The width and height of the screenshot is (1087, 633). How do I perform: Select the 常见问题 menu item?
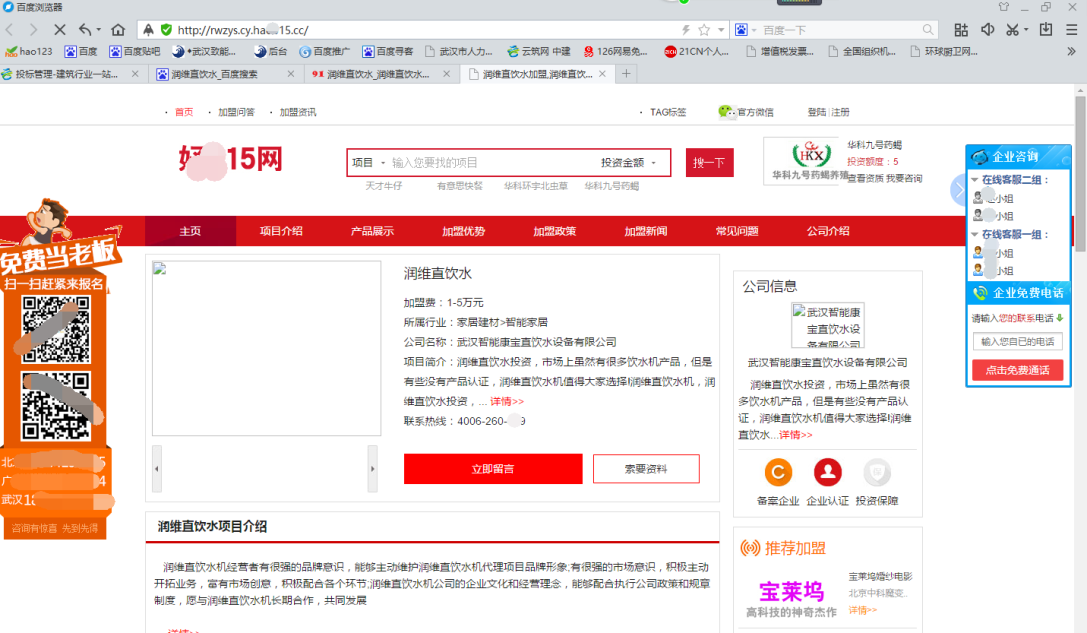[x=737, y=231]
